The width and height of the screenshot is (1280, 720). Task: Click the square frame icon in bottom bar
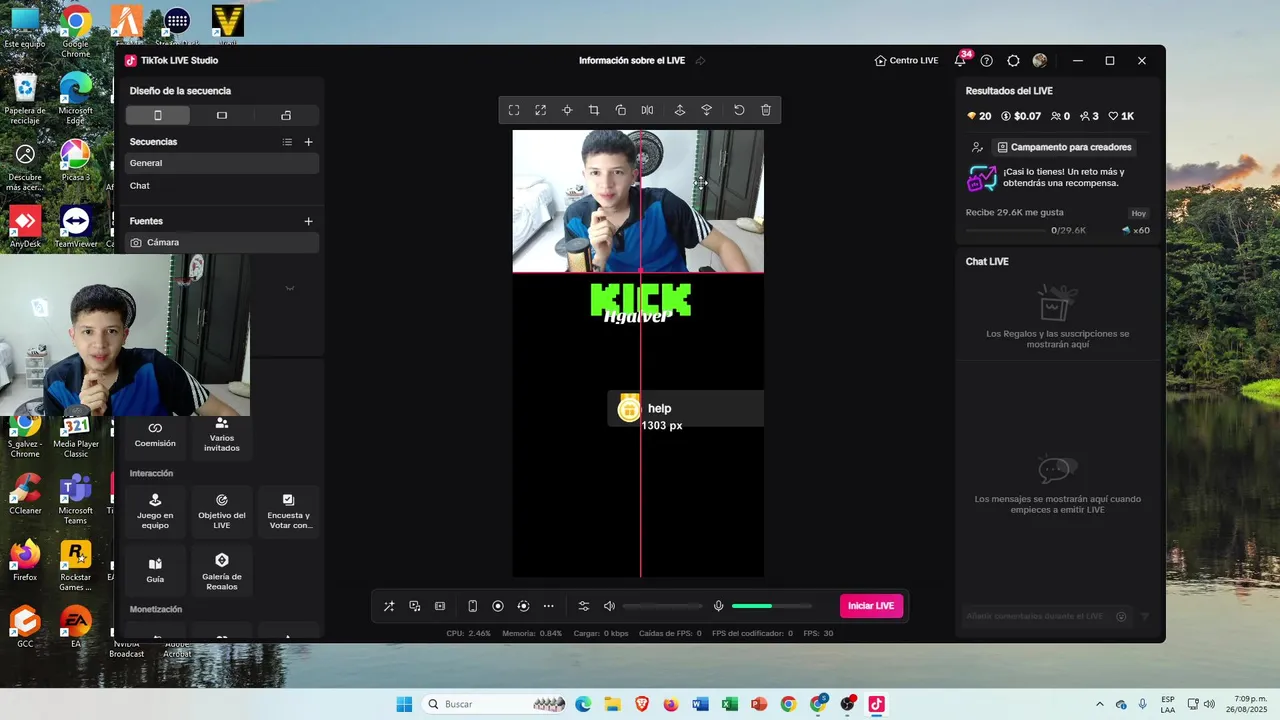coord(440,606)
